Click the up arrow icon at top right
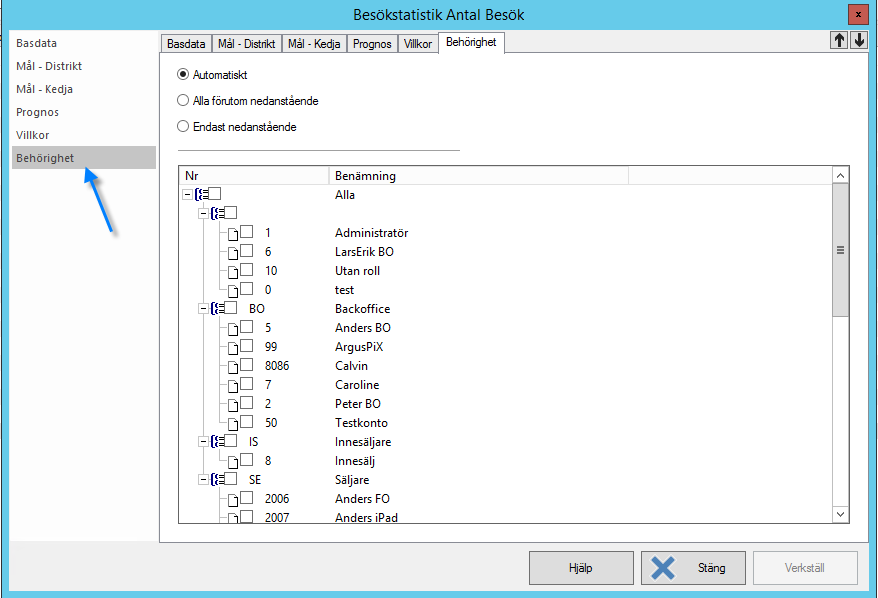The height and width of the screenshot is (598, 878). point(839,40)
